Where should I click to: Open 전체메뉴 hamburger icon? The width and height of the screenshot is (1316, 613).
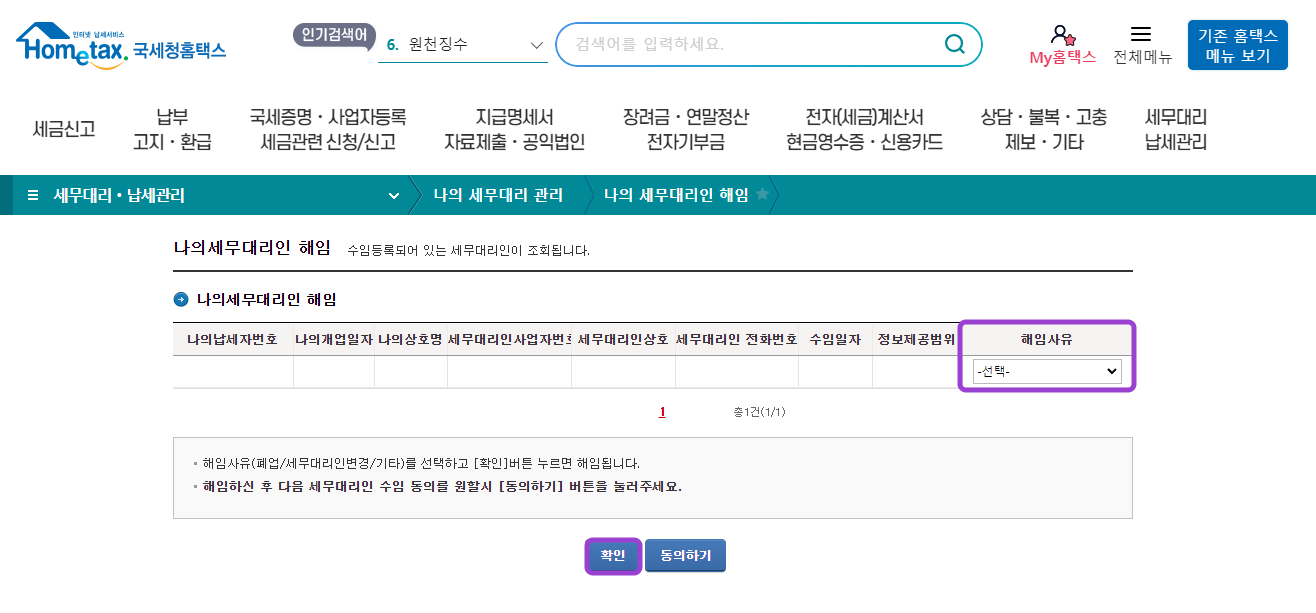click(1141, 34)
